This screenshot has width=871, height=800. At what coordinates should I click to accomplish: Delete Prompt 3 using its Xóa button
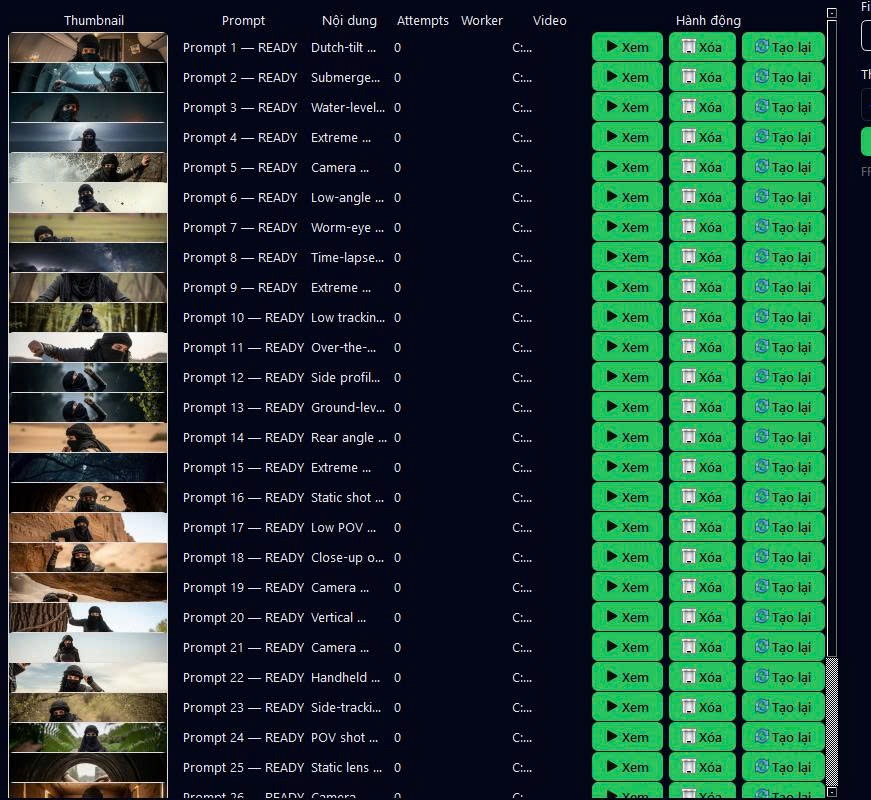click(701, 107)
